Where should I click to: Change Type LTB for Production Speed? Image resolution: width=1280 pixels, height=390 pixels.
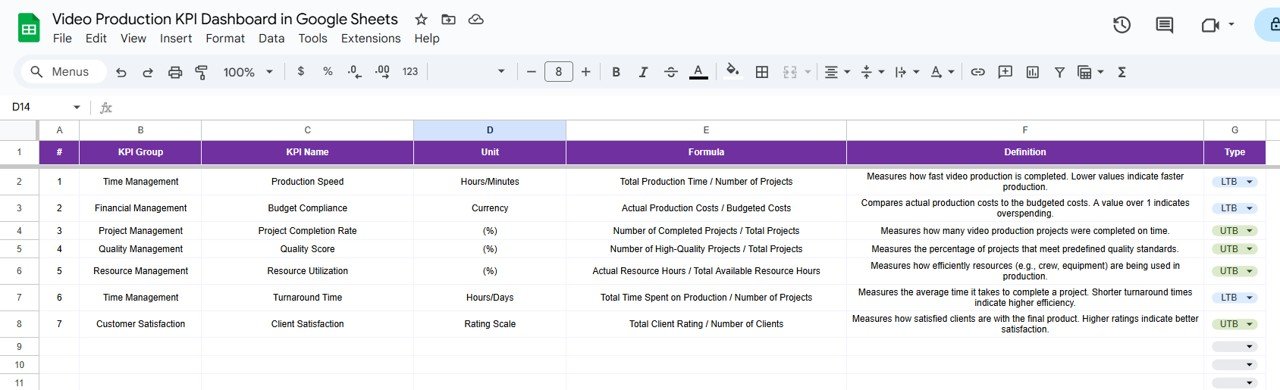point(1234,182)
